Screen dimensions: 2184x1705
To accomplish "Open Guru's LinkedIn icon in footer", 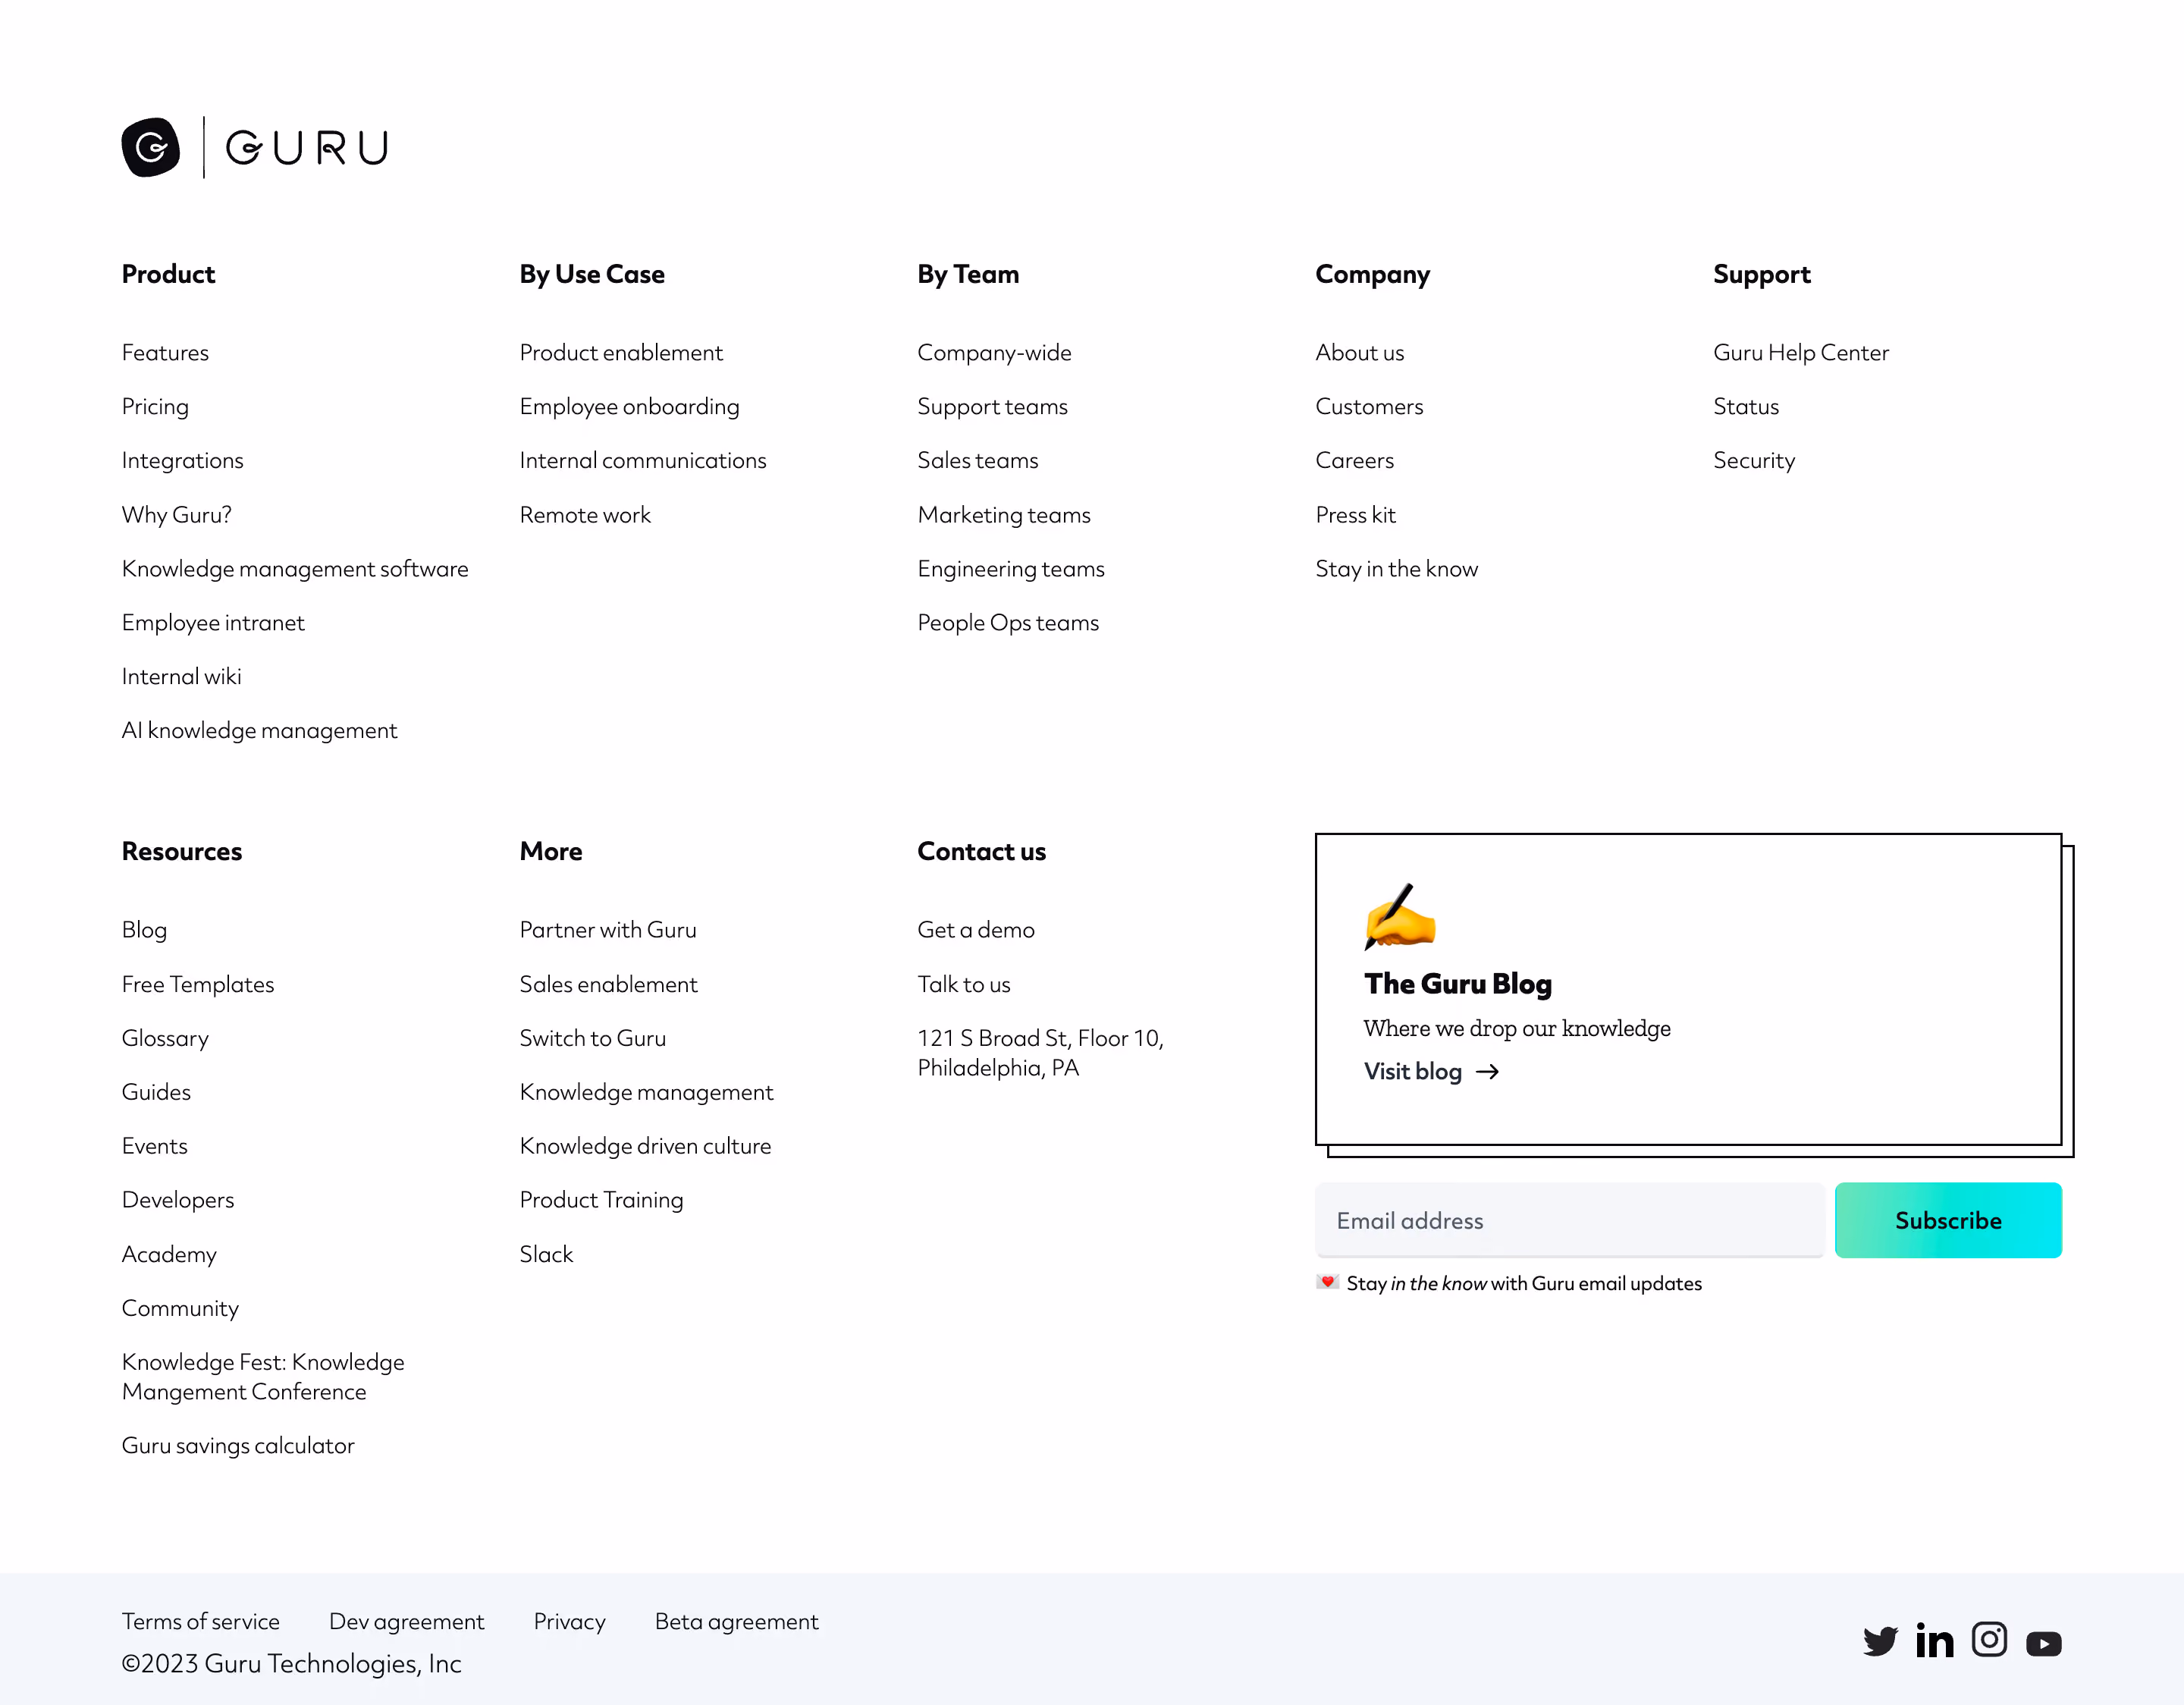I will [x=1934, y=1640].
